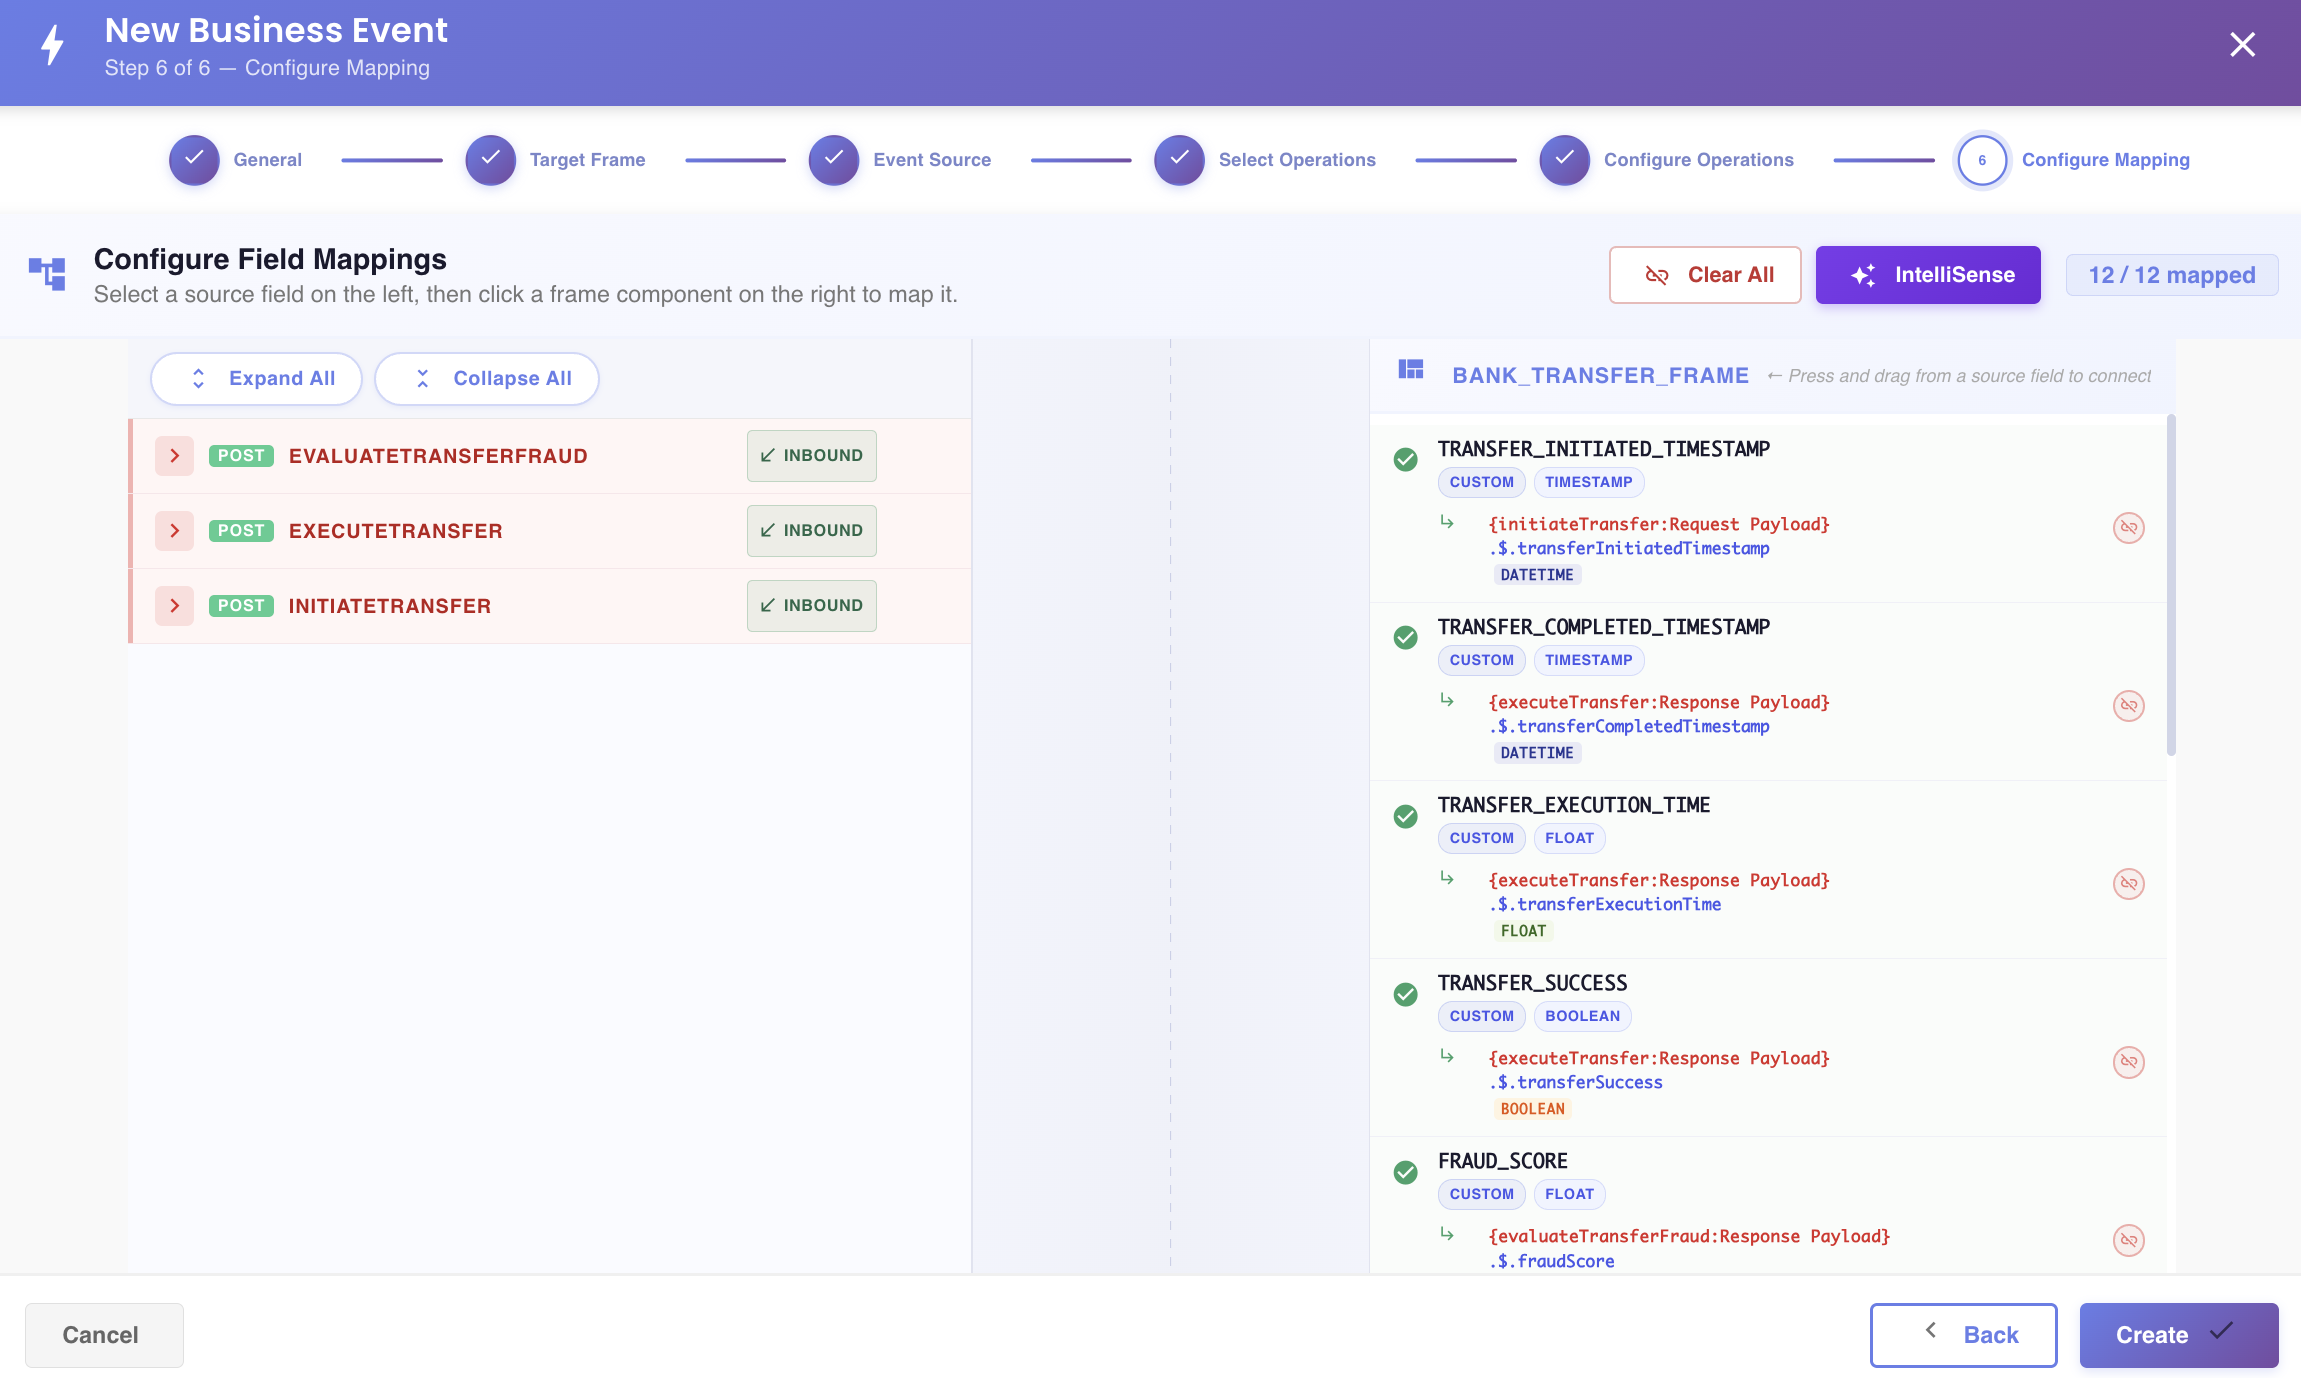The image size is (2301, 1378).
Task: Clear all field mappings
Action: coord(1705,275)
